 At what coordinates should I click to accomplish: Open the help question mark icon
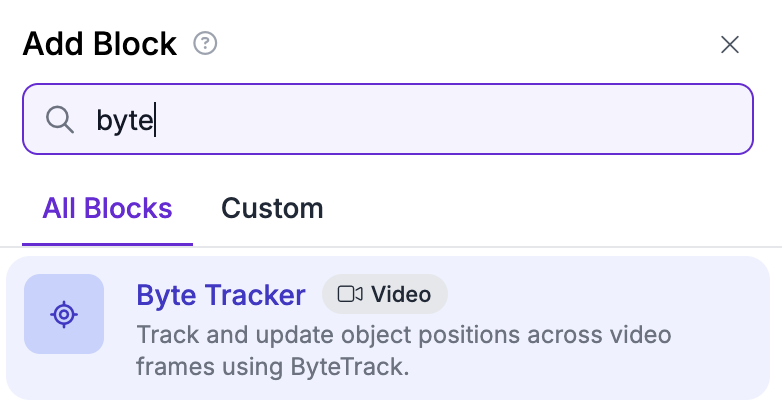click(205, 43)
